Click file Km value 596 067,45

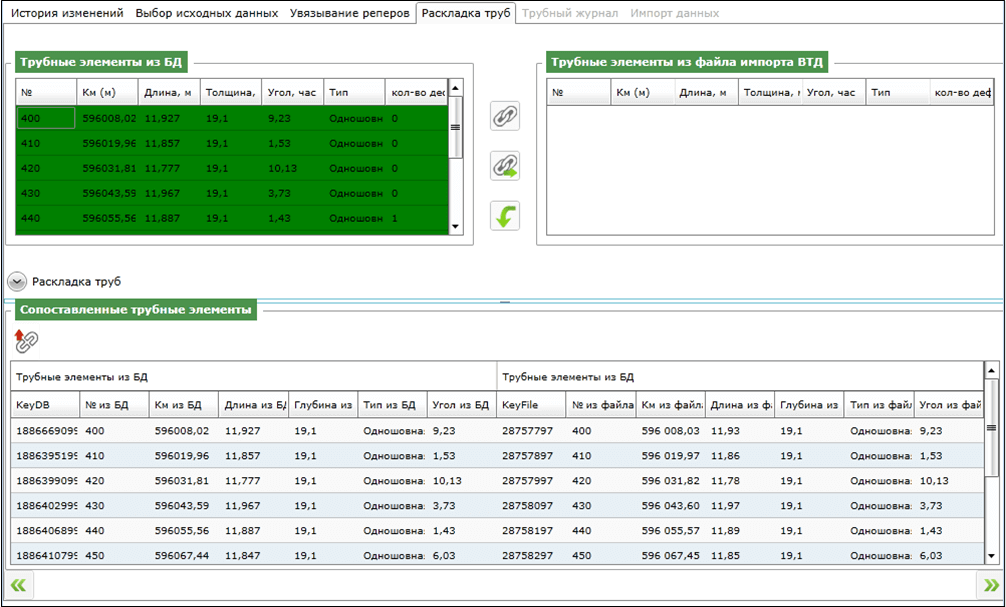pos(670,556)
